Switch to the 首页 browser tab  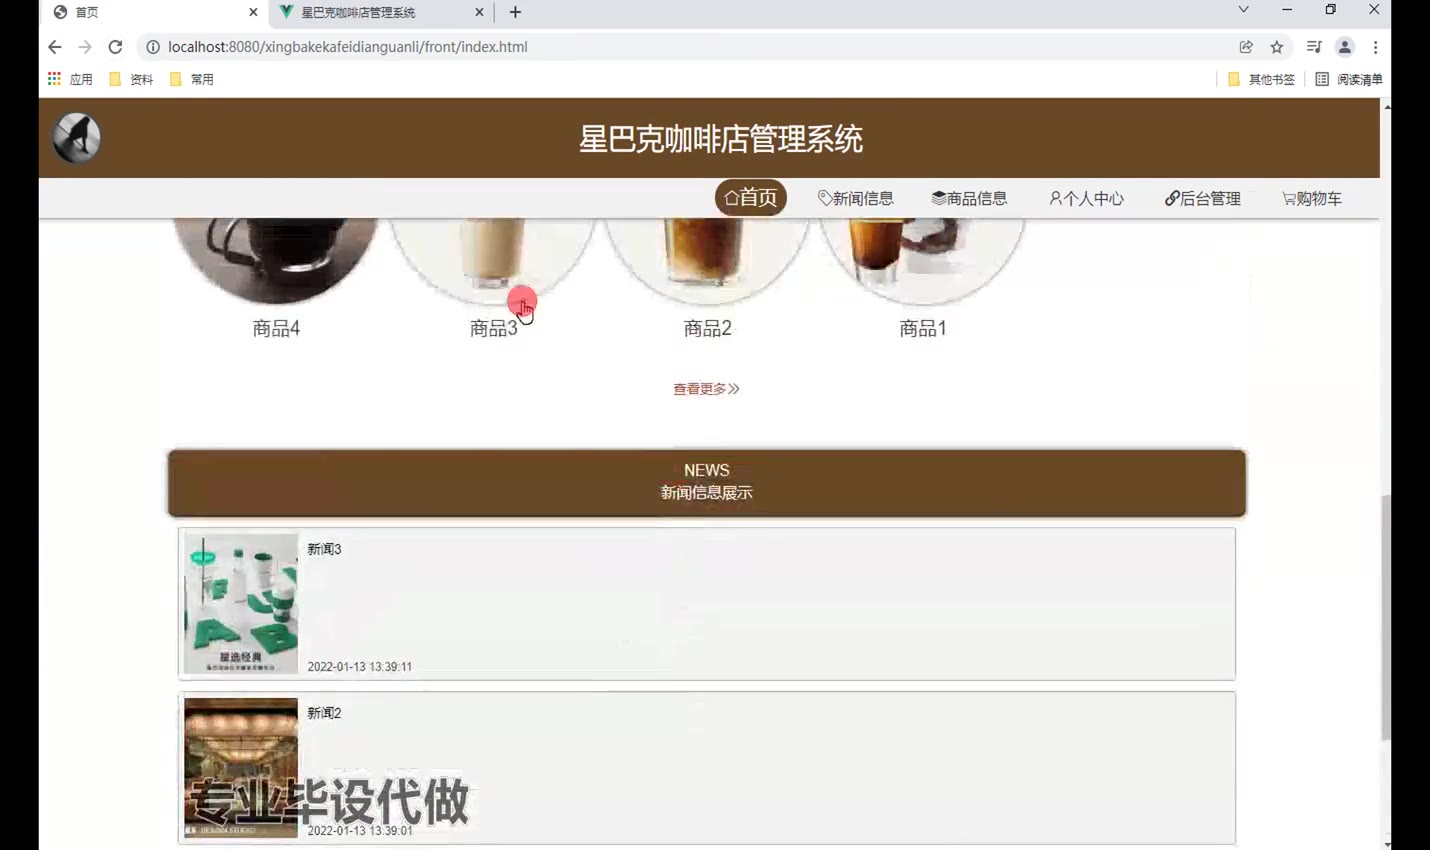pyautogui.click(x=154, y=12)
